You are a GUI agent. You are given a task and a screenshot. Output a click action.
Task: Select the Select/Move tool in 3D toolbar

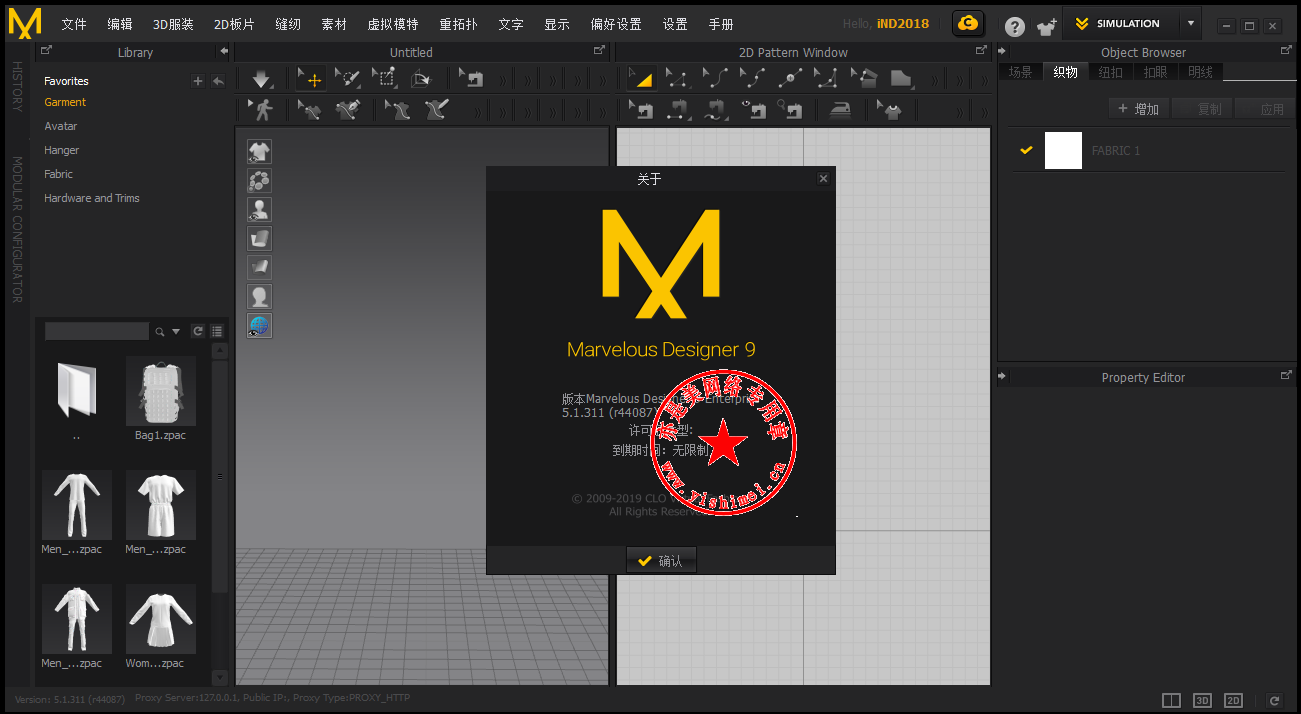[311, 79]
